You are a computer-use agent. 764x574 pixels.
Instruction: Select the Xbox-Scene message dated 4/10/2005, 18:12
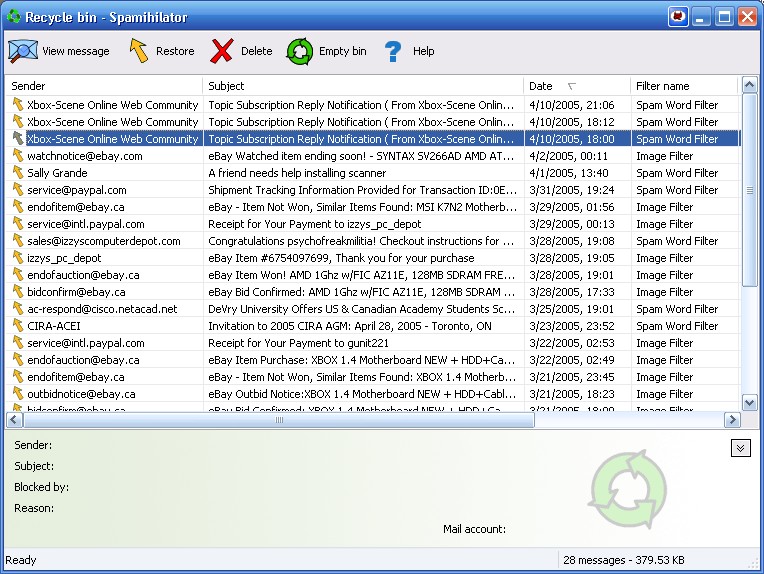pos(373,122)
